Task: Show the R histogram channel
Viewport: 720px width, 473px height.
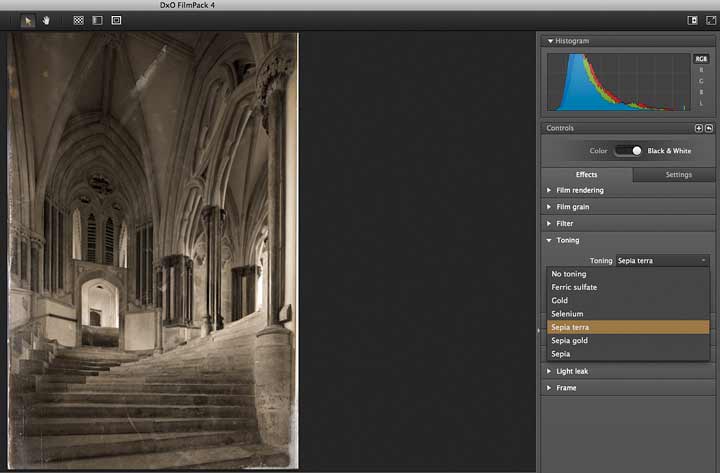Action: coord(701,70)
